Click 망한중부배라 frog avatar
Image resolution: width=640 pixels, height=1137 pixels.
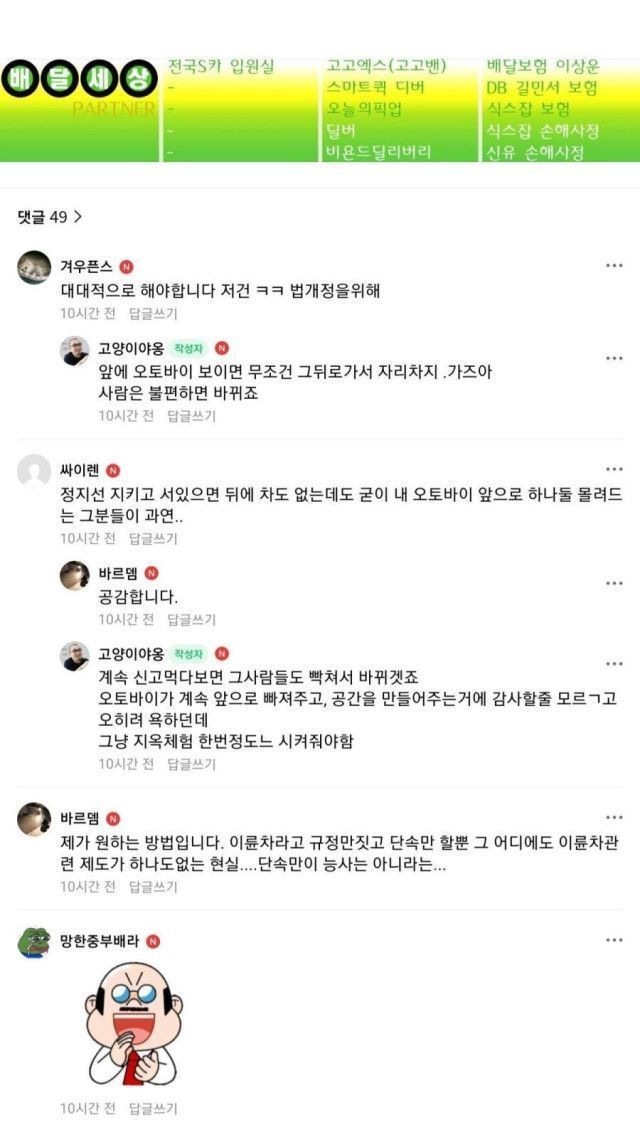pos(34,941)
